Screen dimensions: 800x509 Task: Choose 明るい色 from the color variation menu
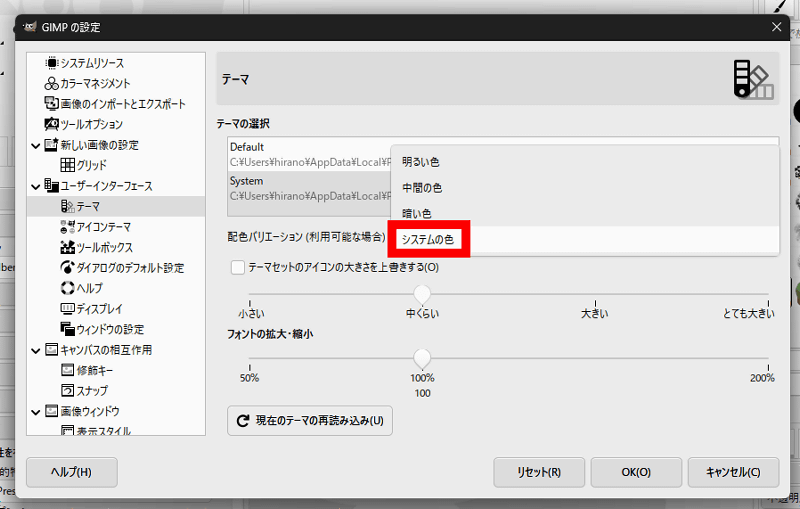421,161
